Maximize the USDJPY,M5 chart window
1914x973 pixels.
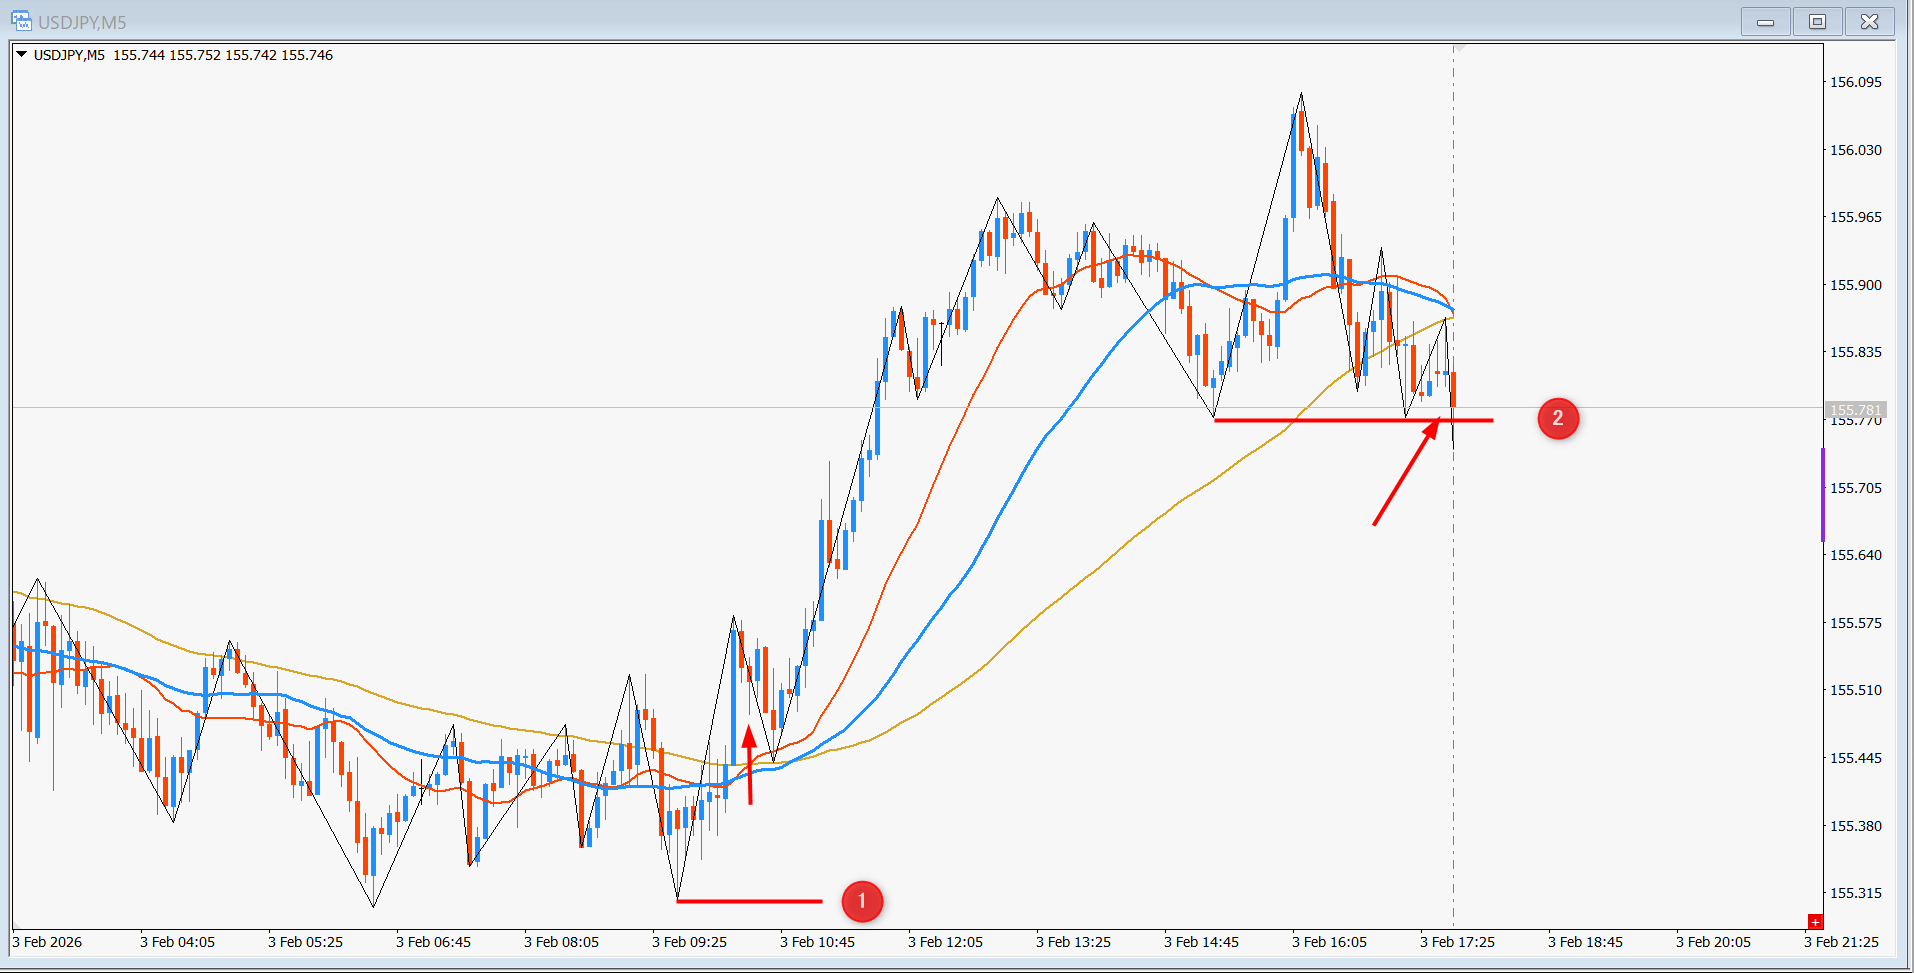coord(1817,21)
